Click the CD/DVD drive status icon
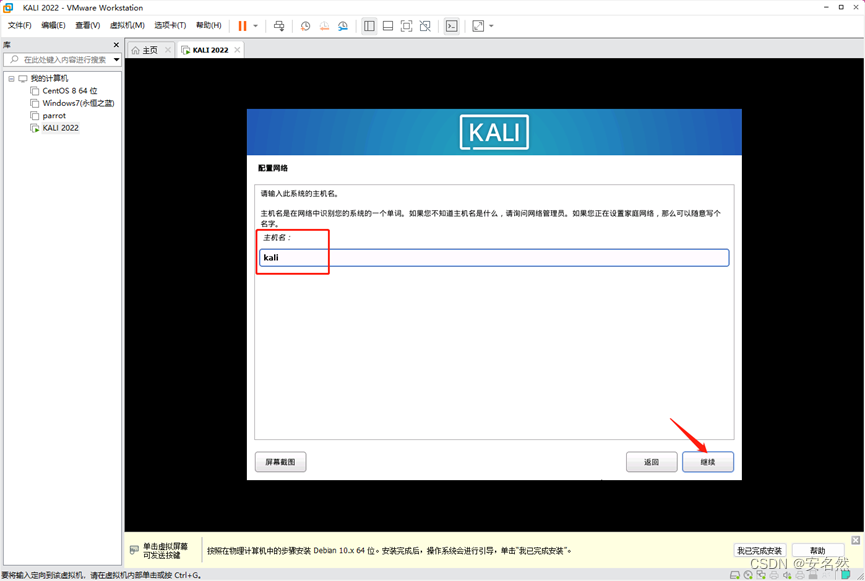 748,575
